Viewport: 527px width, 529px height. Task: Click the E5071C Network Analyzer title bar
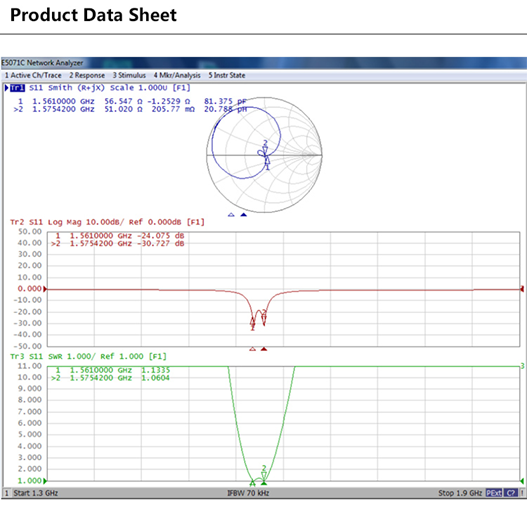click(x=264, y=63)
